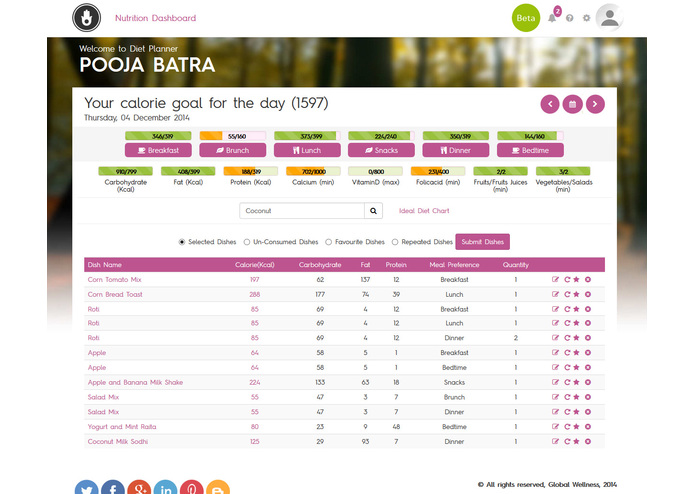Open Facebook social icon
The width and height of the screenshot is (695, 494).
[113, 487]
